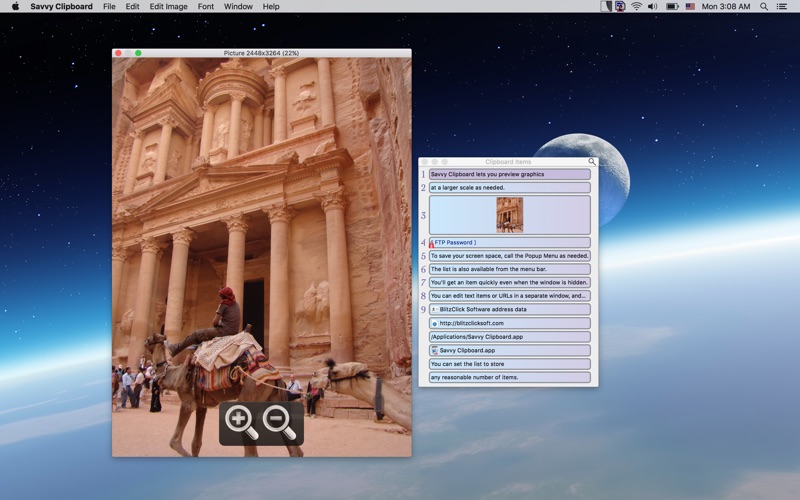Select the 'Savvy Clipboard.app' file item
The width and height of the screenshot is (800, 500).
coord(510,351)
